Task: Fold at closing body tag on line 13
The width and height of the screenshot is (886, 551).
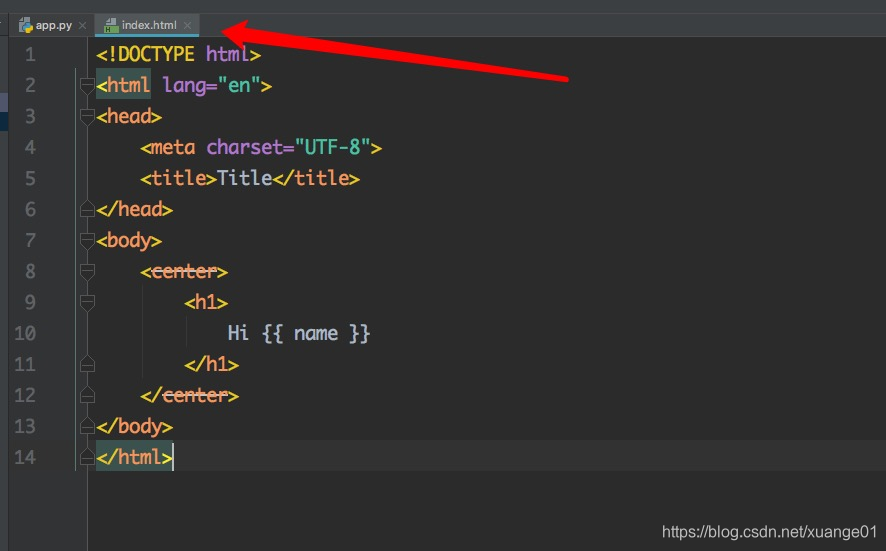Action: (x=87, y=427)
